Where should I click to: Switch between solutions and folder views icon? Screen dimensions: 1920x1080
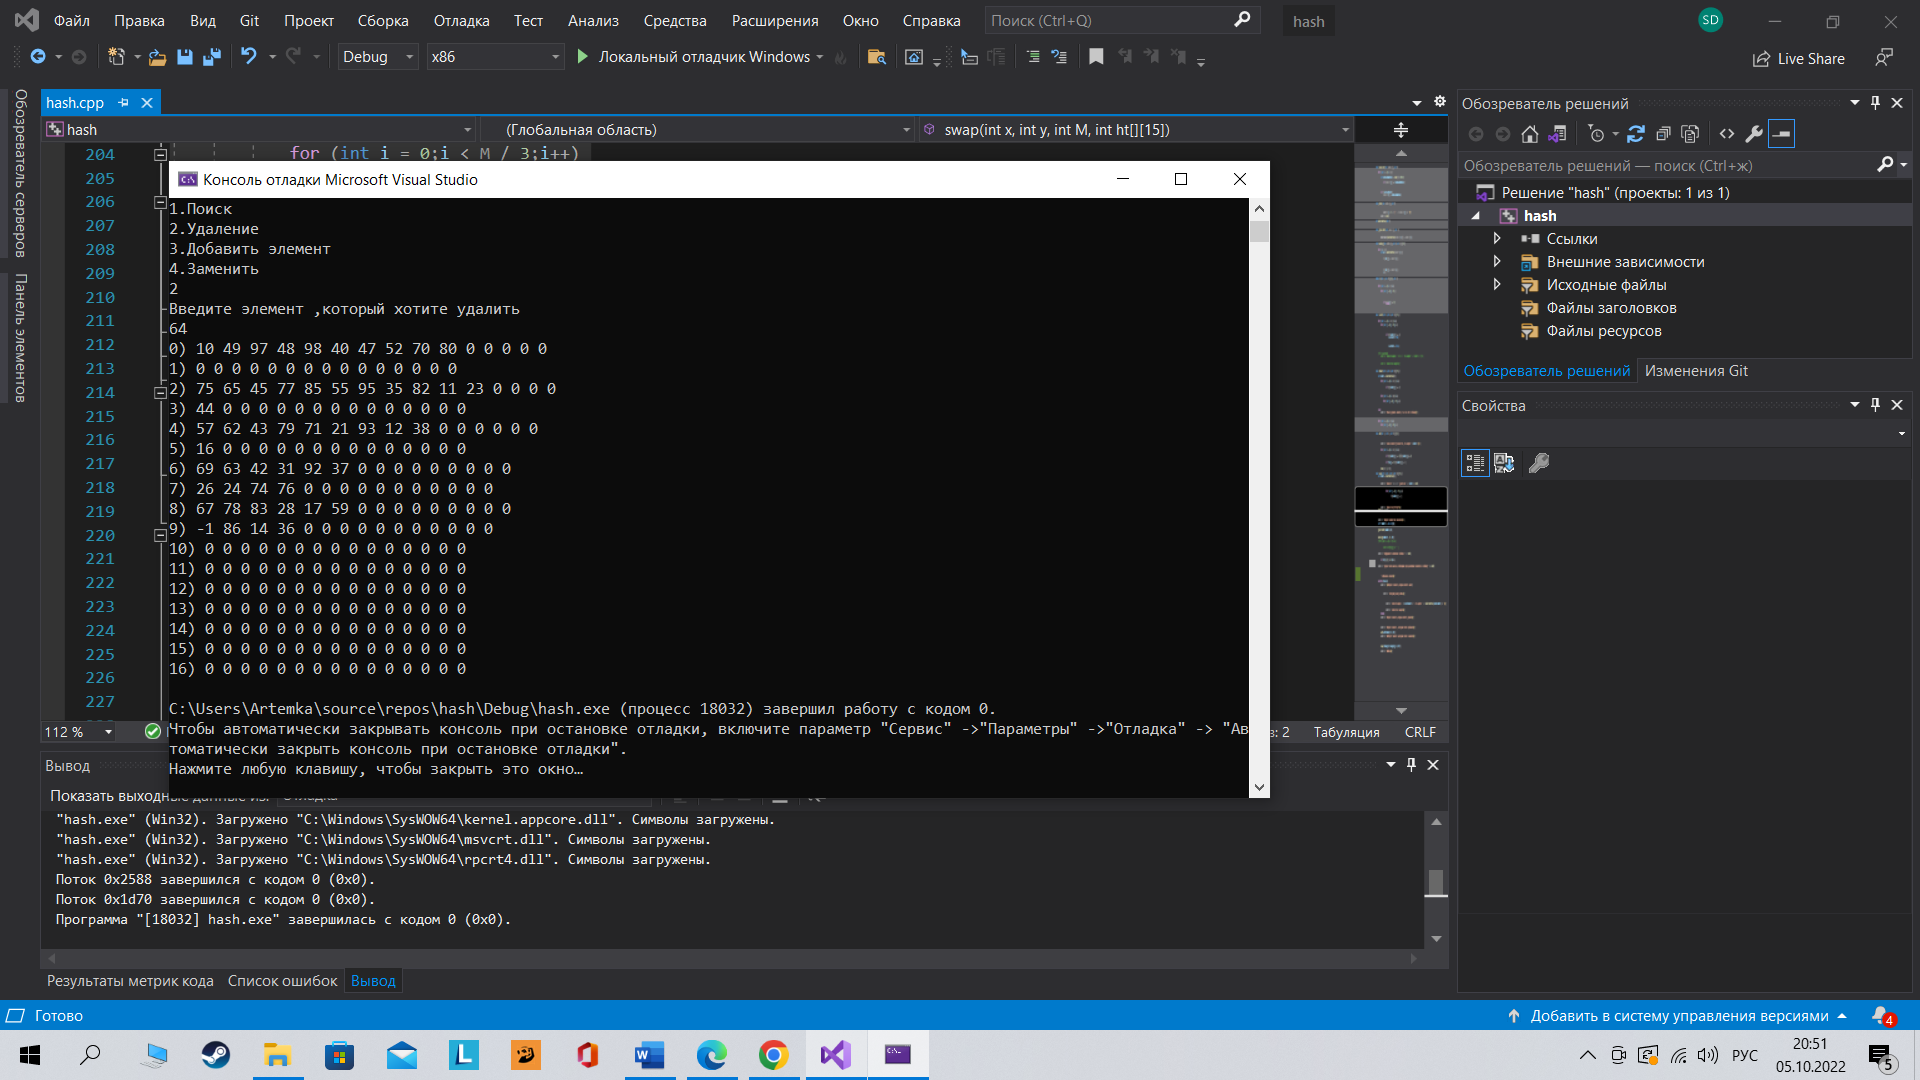click(x=1557, y=134)
